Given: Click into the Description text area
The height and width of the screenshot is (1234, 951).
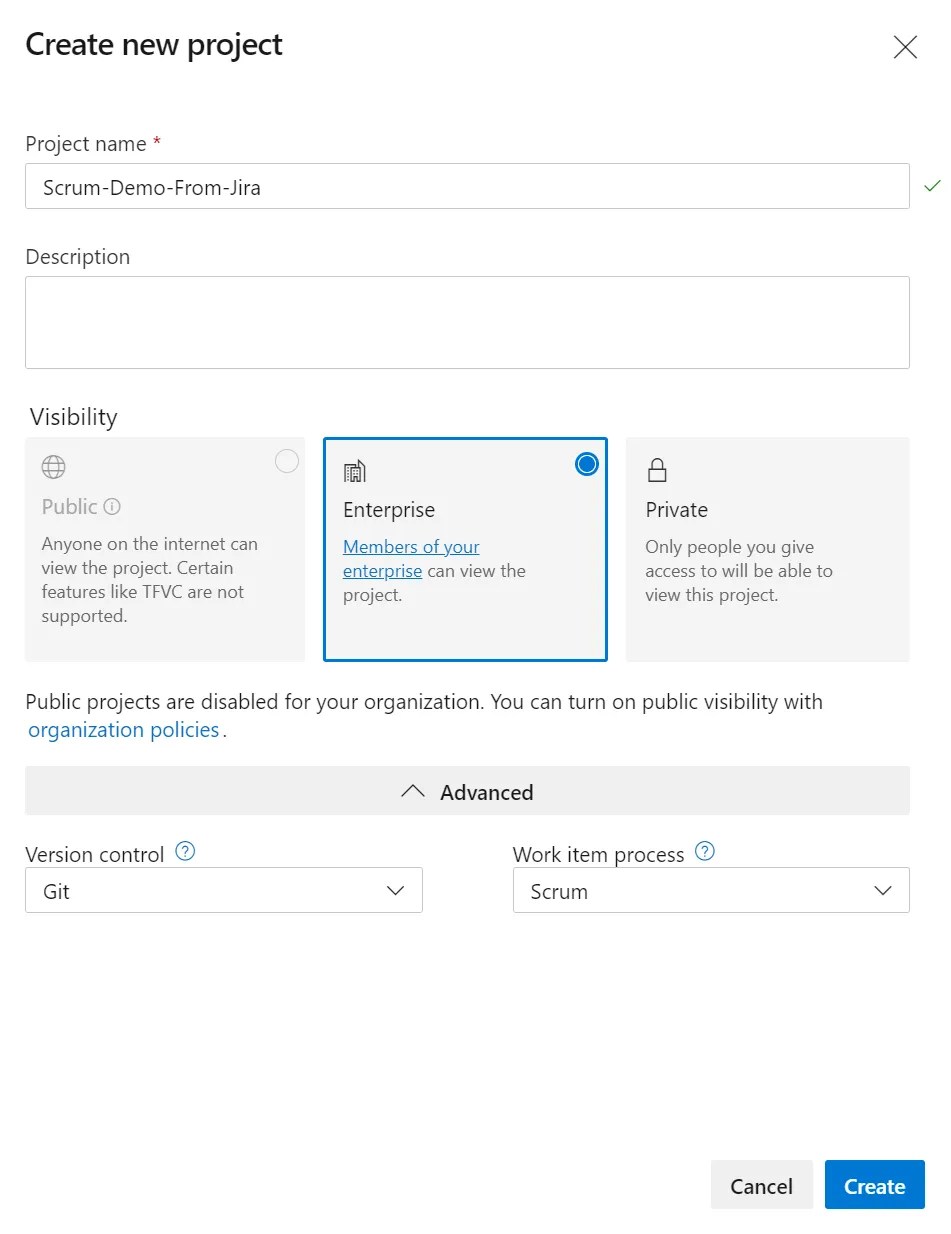Looking at the screenshot, I should (467, 322).
